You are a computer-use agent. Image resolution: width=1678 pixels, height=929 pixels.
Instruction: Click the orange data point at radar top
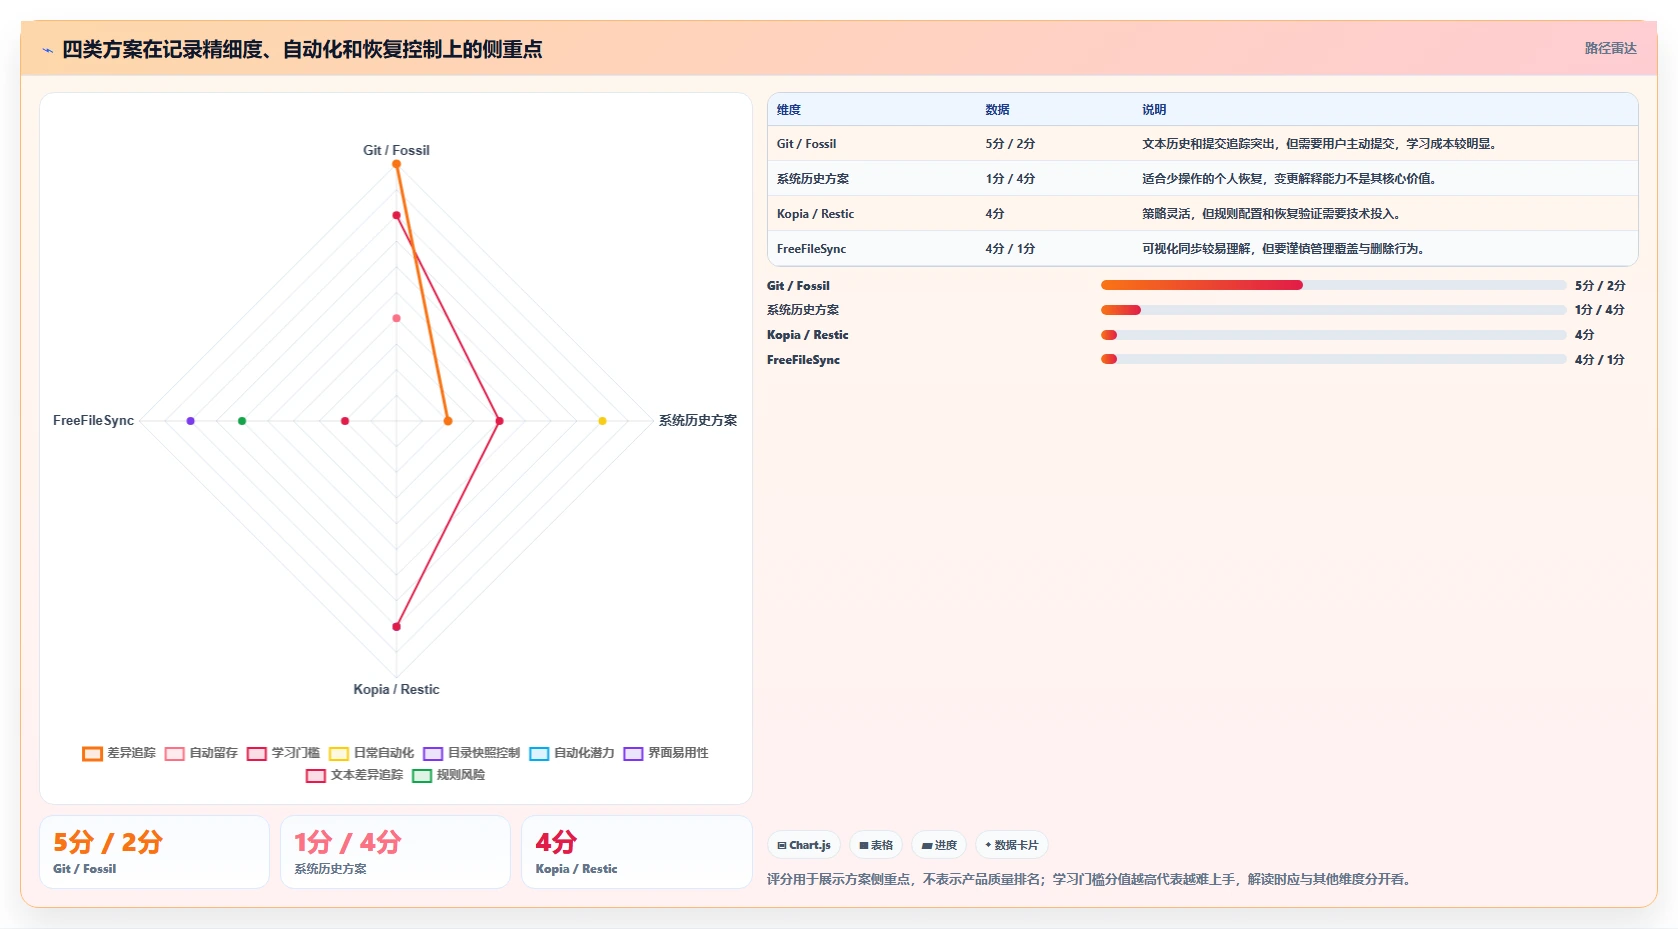pos(396,164)
